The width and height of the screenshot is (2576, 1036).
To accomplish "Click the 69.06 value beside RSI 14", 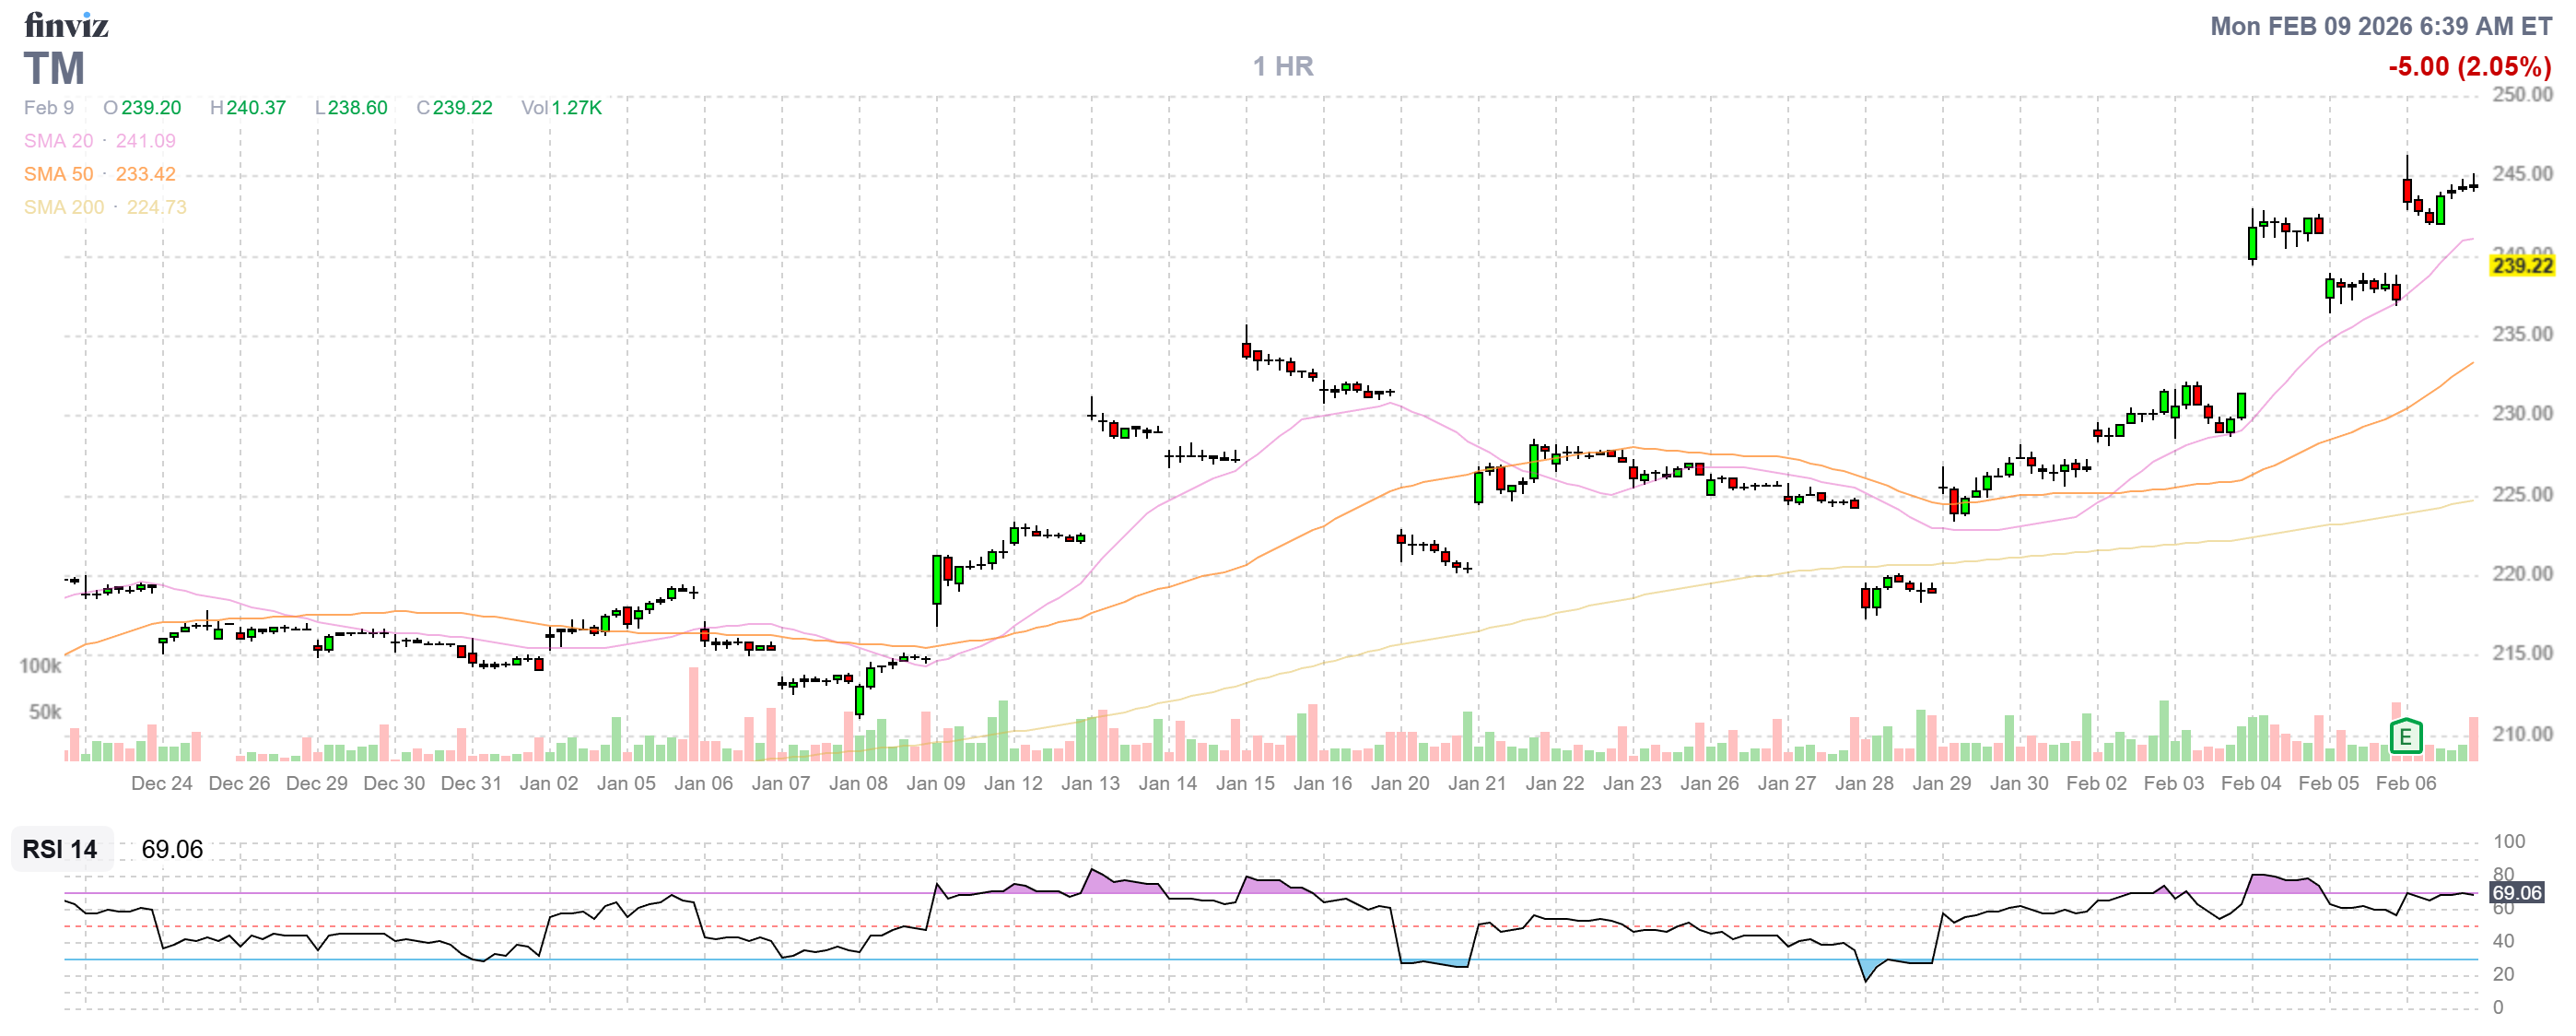I will click(172, 849).
